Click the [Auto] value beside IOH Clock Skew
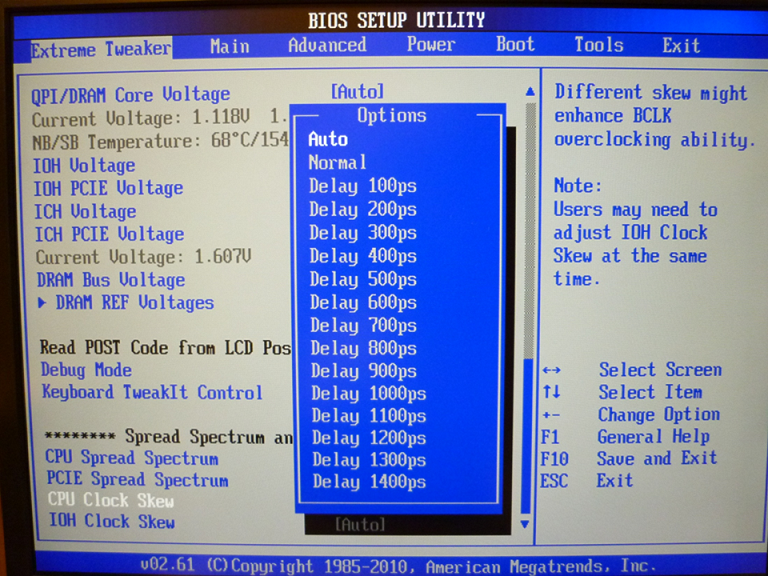 360,525
